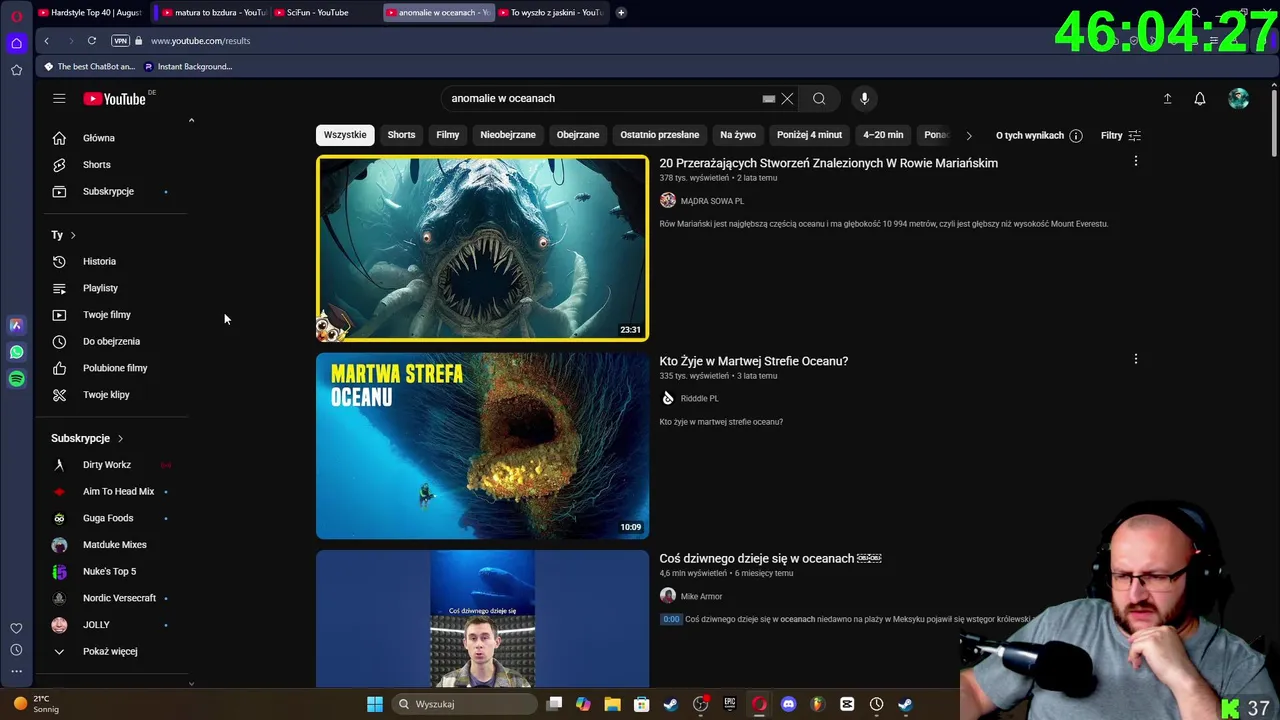Switch to To wyszło z jaskini tab

click(x=550, y=12)
